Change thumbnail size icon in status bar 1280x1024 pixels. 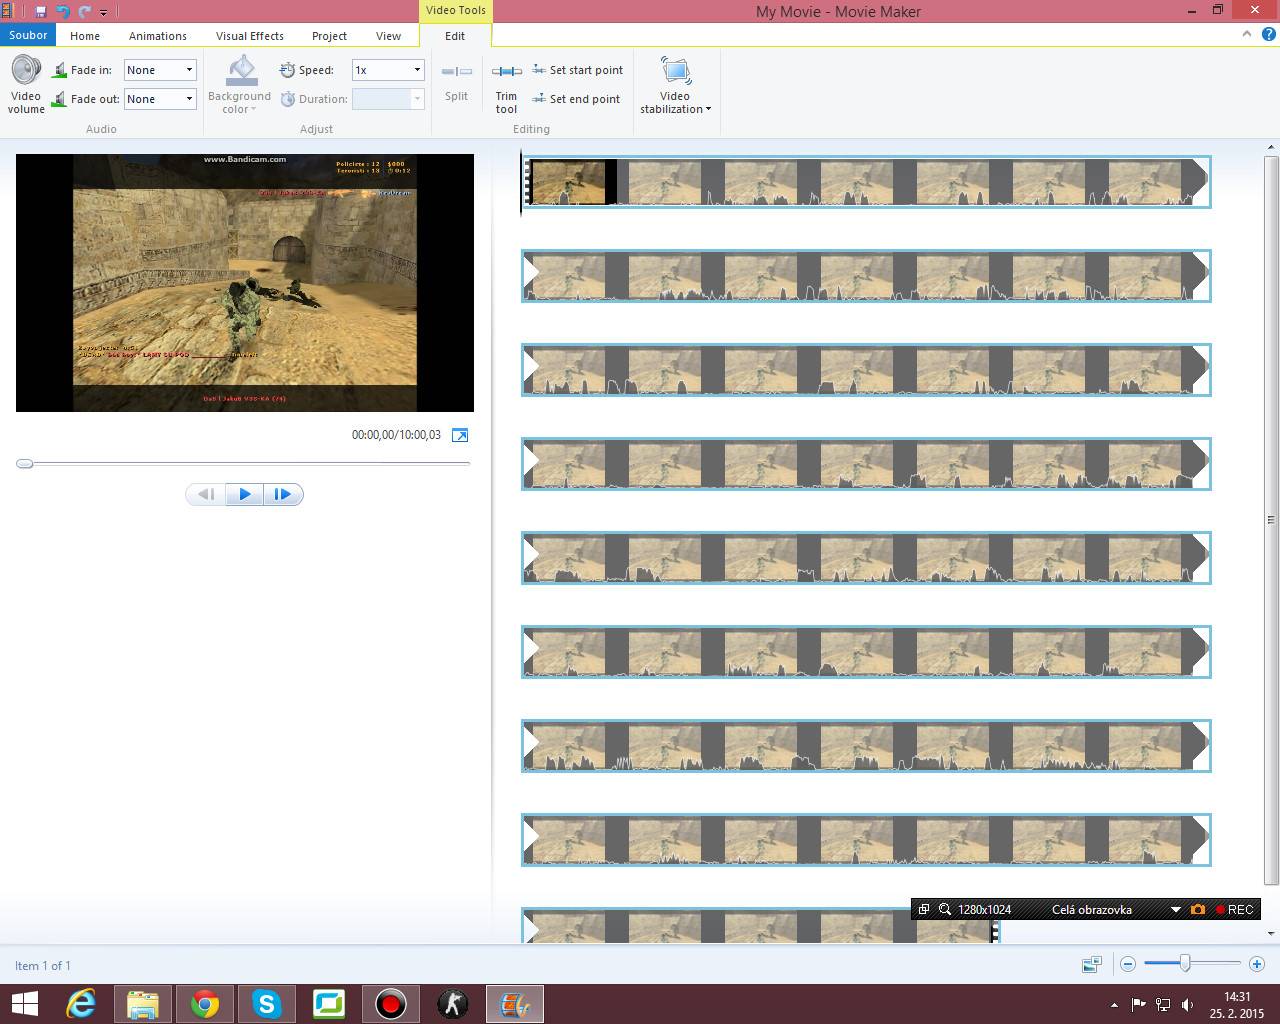1092,964
